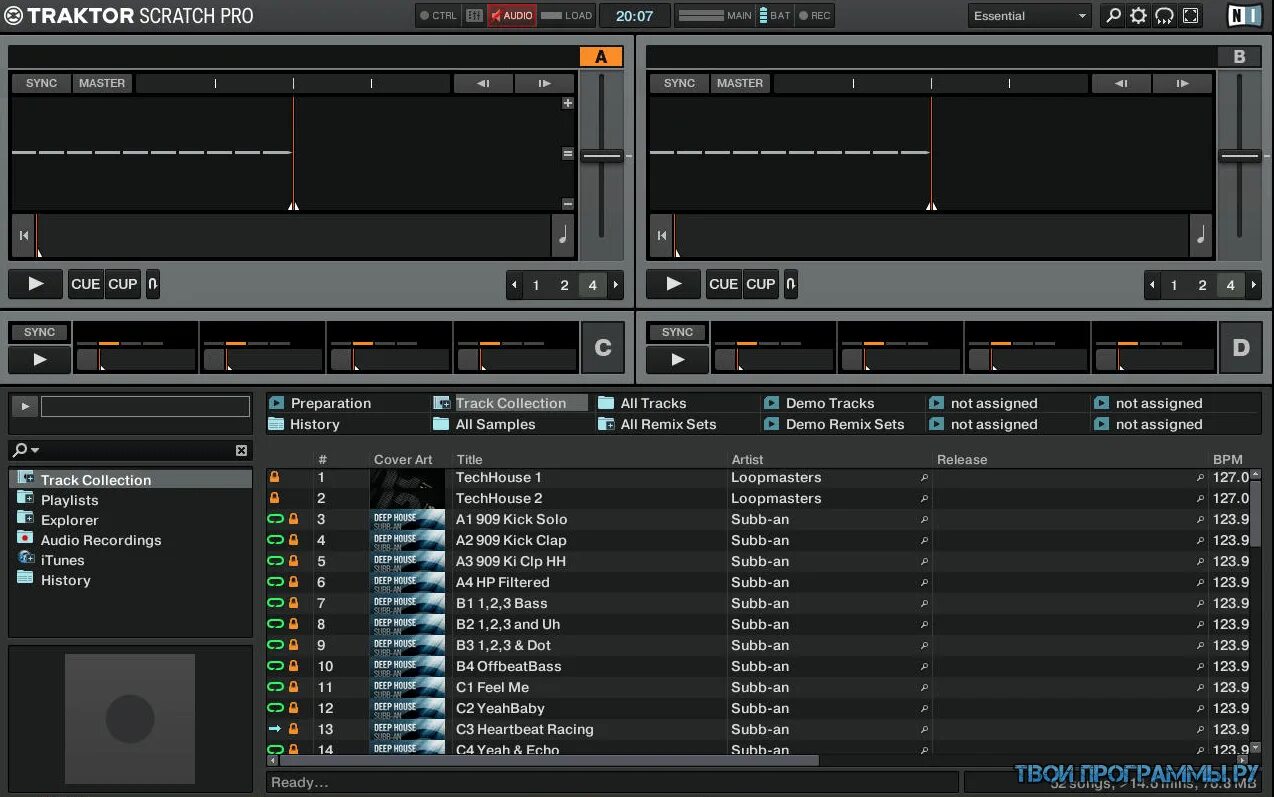Click the Deck D letter button
1274x797 pixels.
coord(1241,348)
